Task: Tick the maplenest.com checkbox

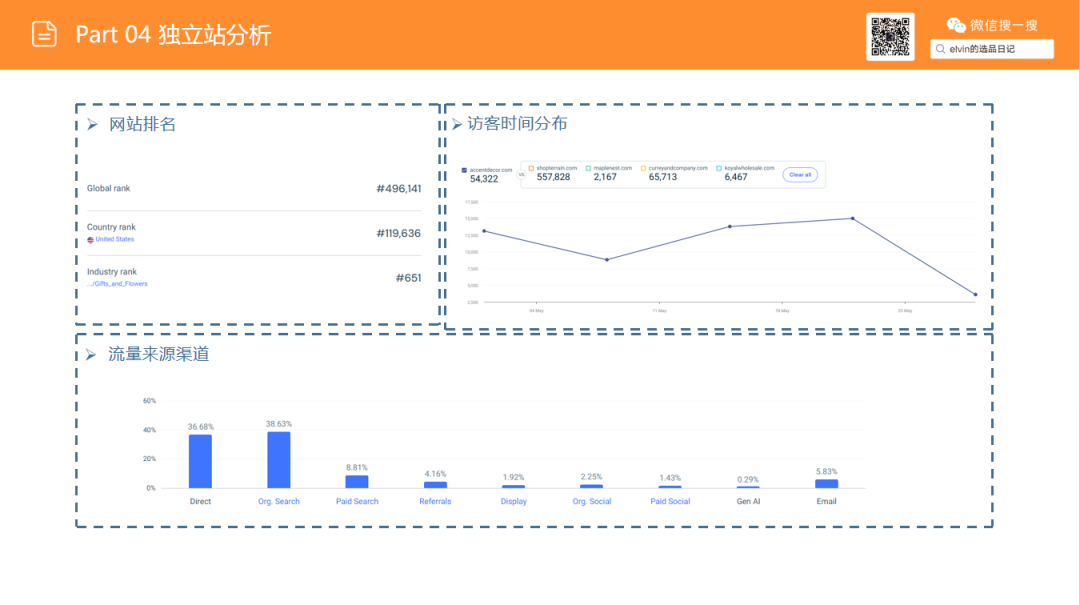Action: 588,168
